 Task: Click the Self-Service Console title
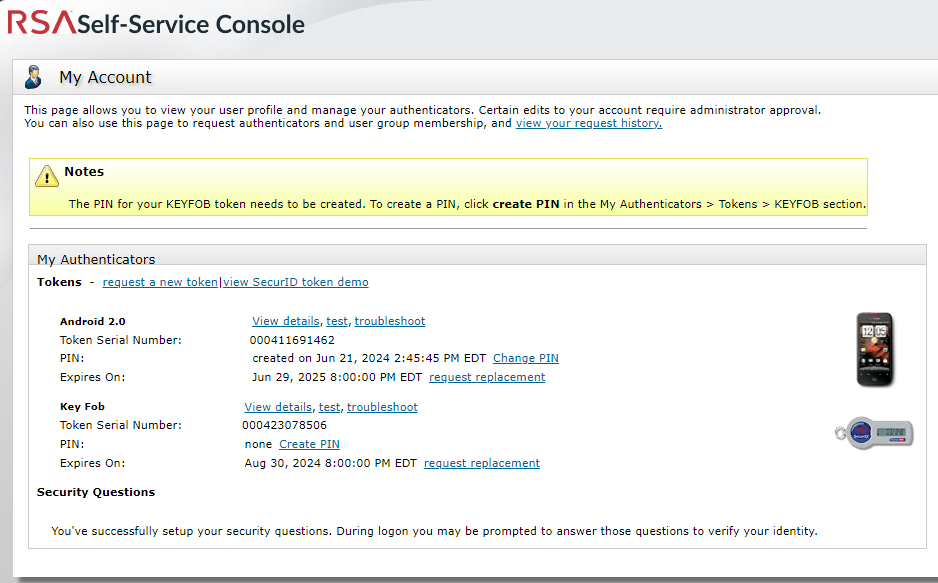click(x=191, y=25)
